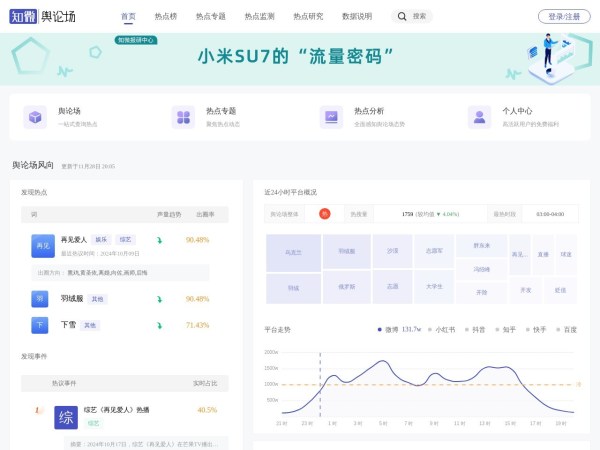Image resolution: width=600 pixels, height=450 pixels.
Task: Click the 再见爱人 blue thumbnail icon
Action: click(x=41, y=244)
